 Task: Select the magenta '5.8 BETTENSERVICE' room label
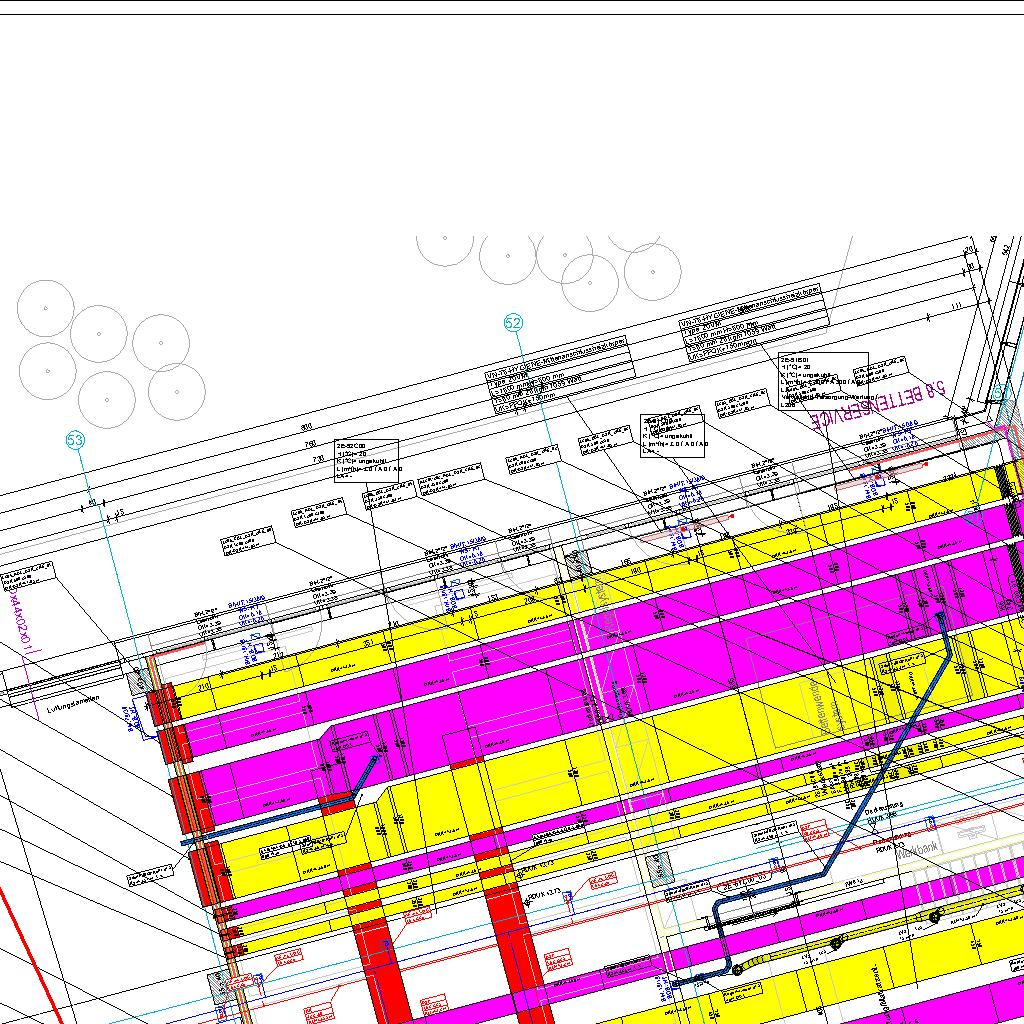[x=872, y=402]
